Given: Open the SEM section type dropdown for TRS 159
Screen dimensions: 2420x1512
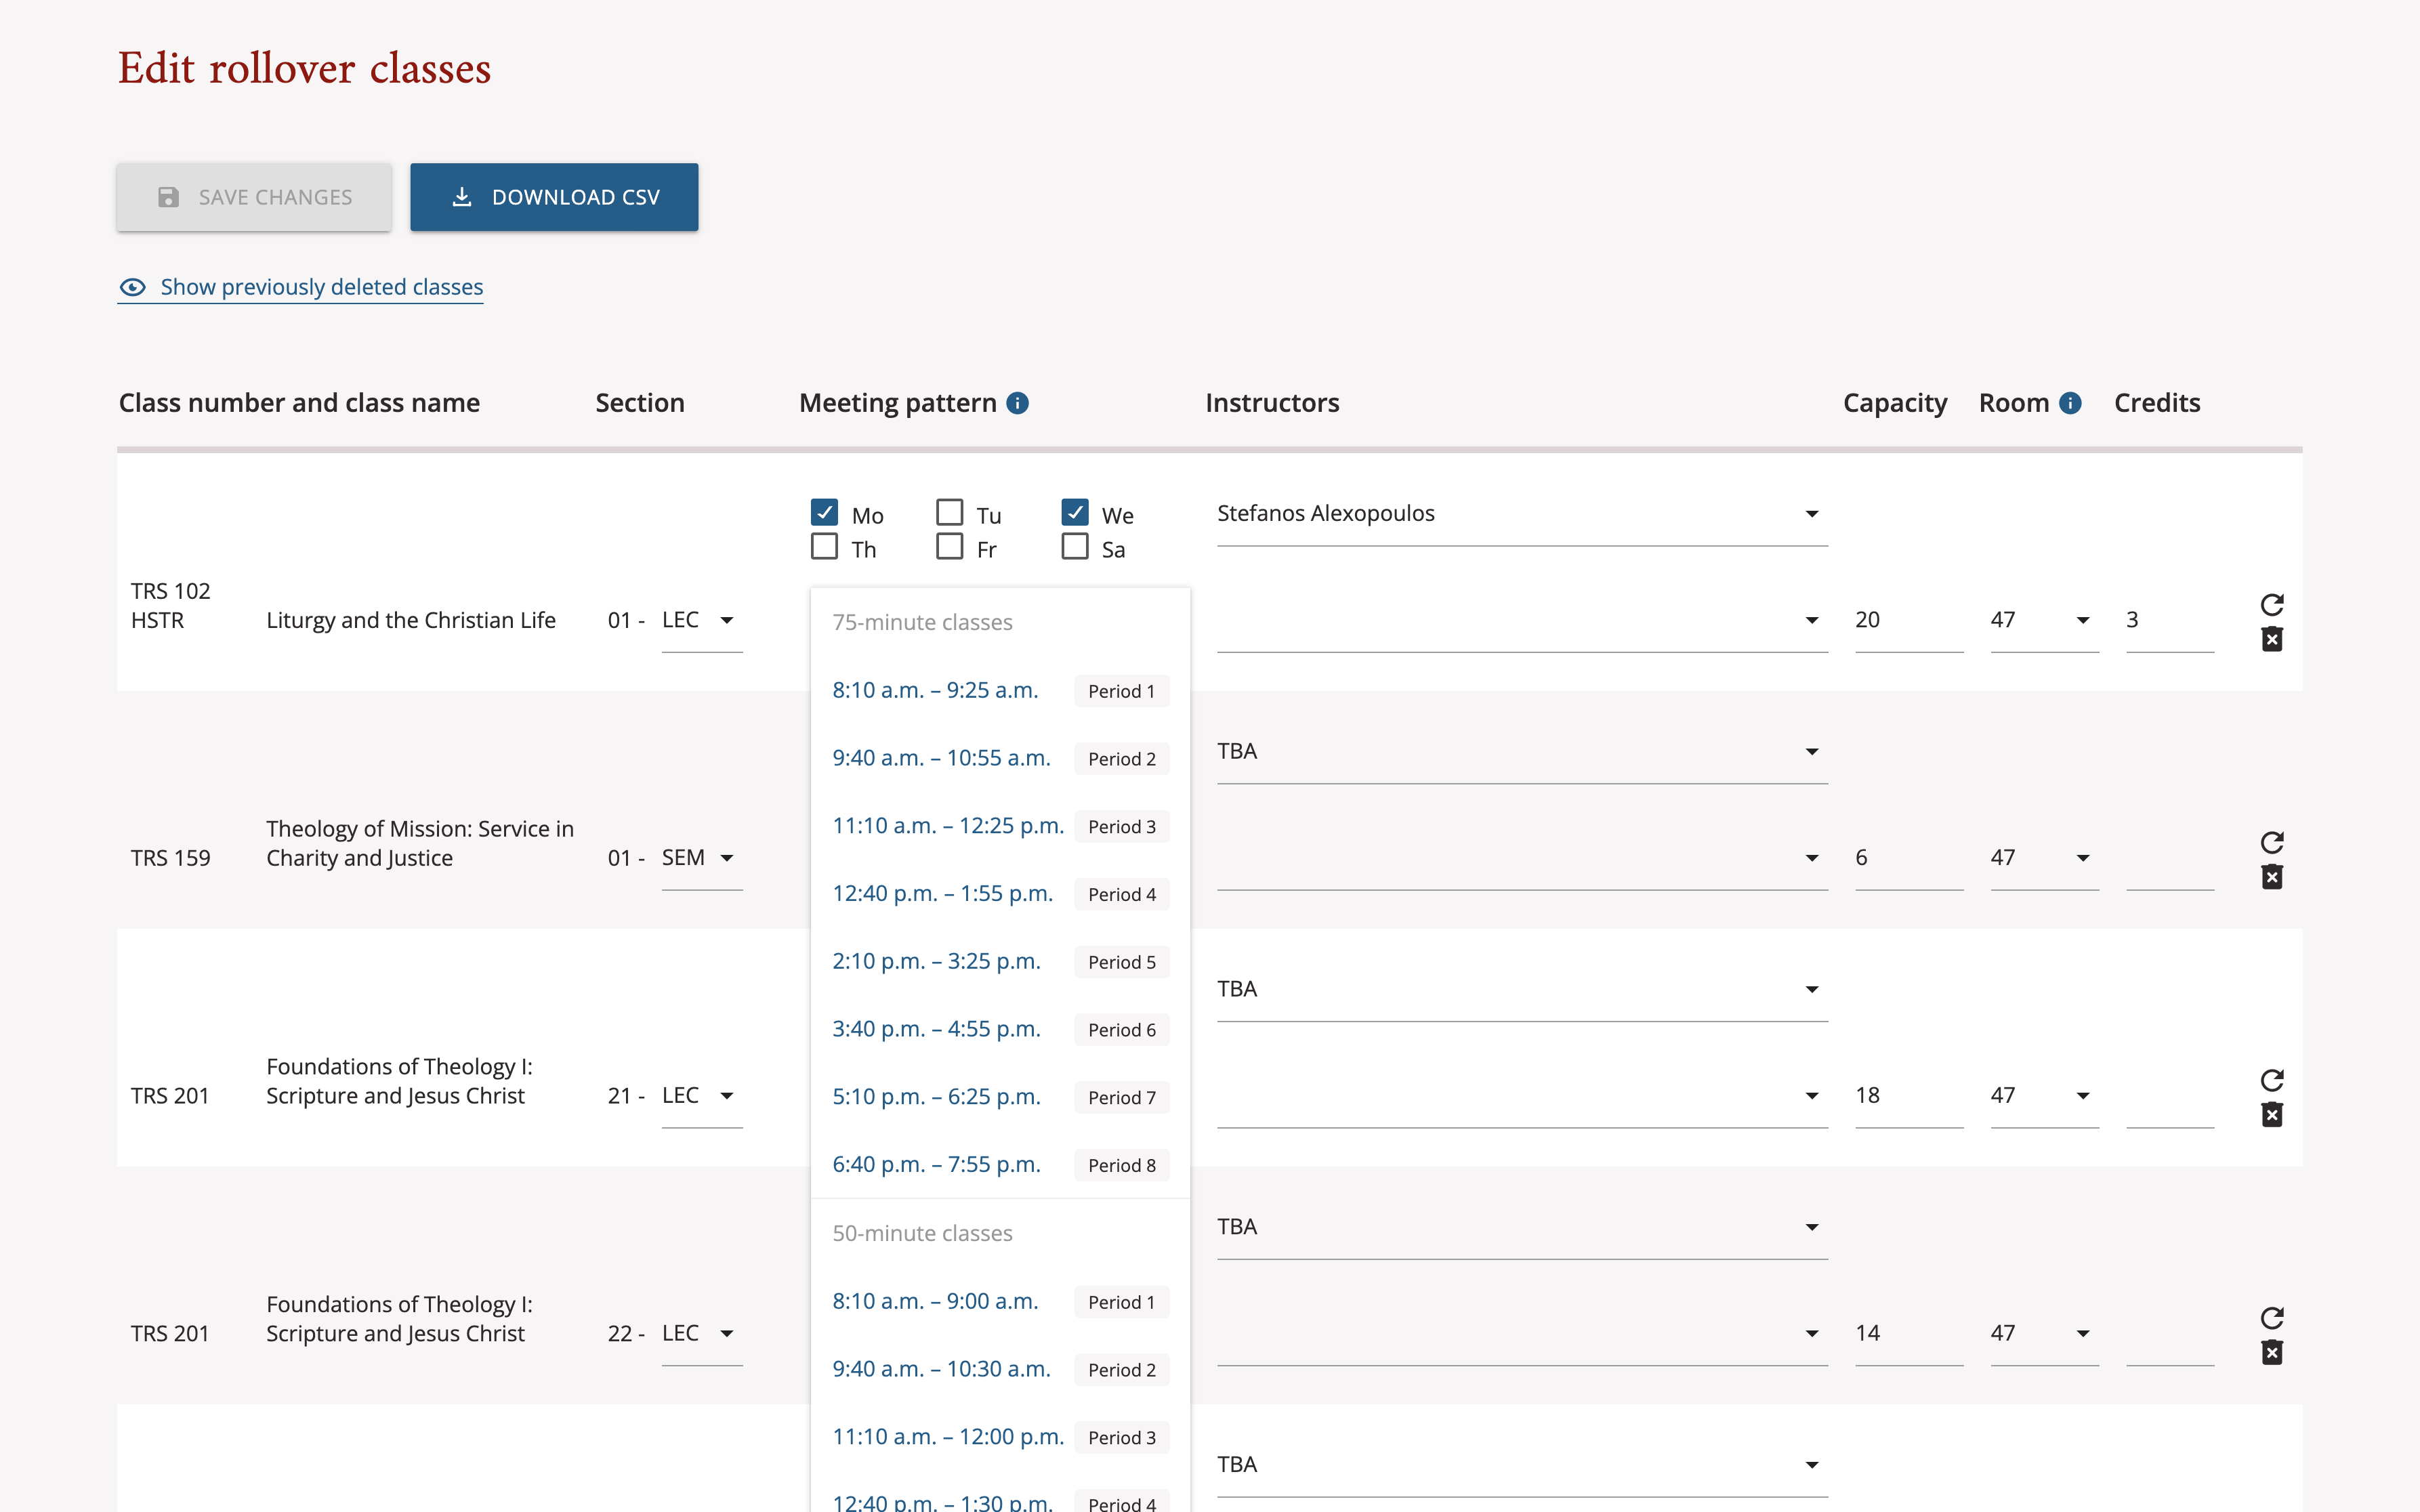Looking at the screenshot, I should 701,859.
